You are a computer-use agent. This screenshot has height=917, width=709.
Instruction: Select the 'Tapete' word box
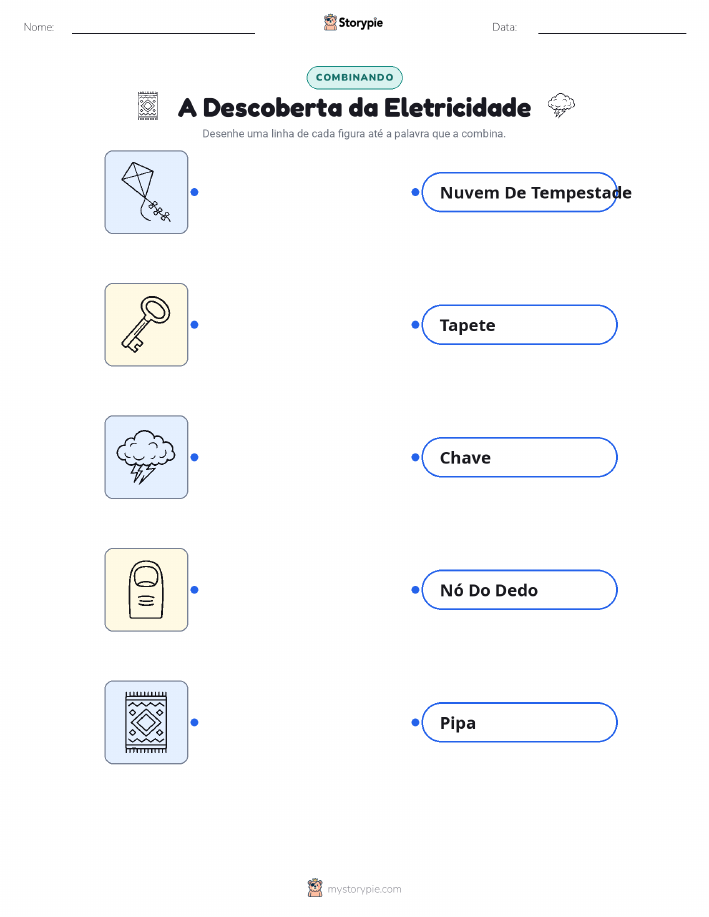click(519, 325)
